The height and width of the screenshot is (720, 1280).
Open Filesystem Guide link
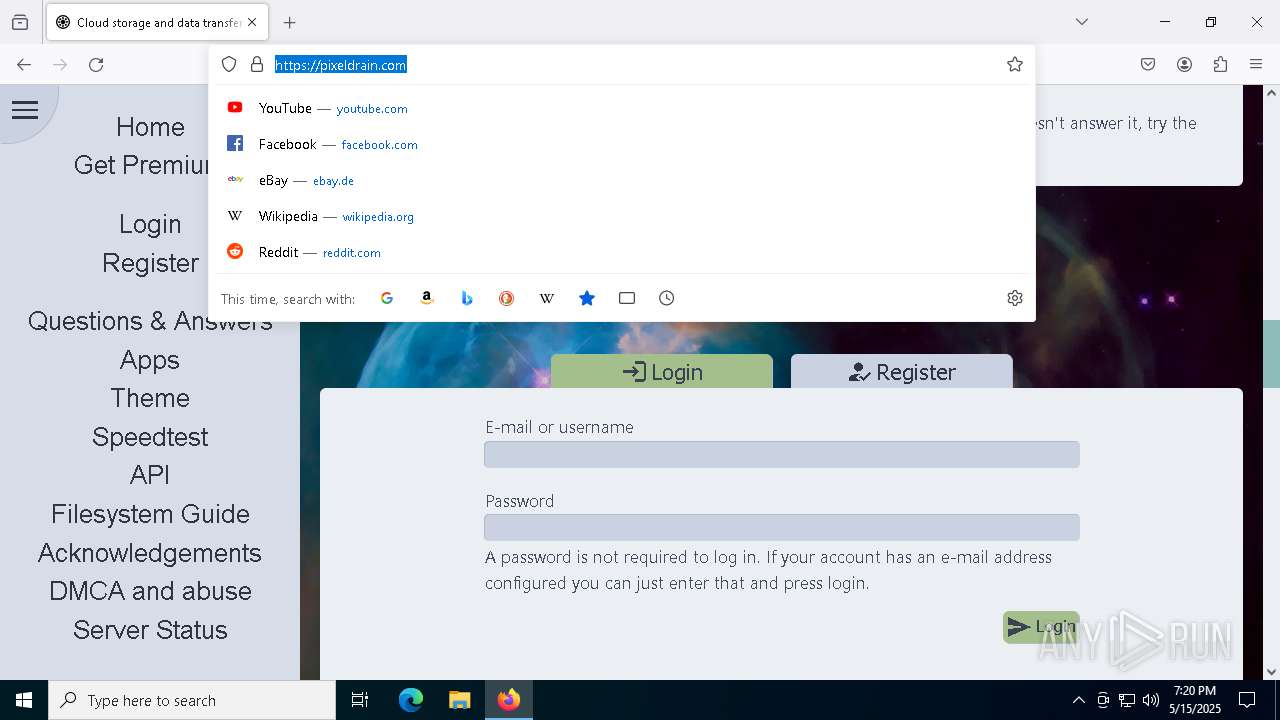tap(150, 514)
